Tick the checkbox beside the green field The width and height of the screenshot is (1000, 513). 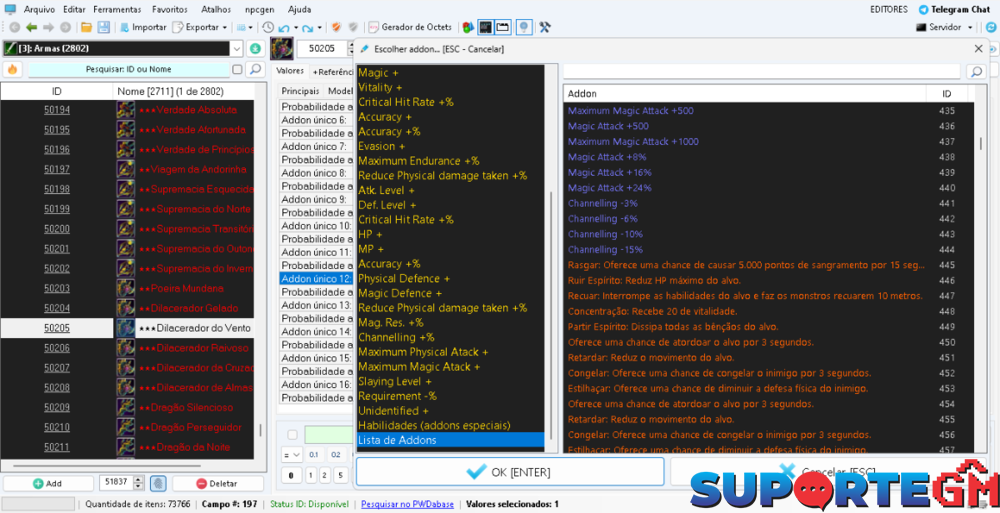click(292, 435)
